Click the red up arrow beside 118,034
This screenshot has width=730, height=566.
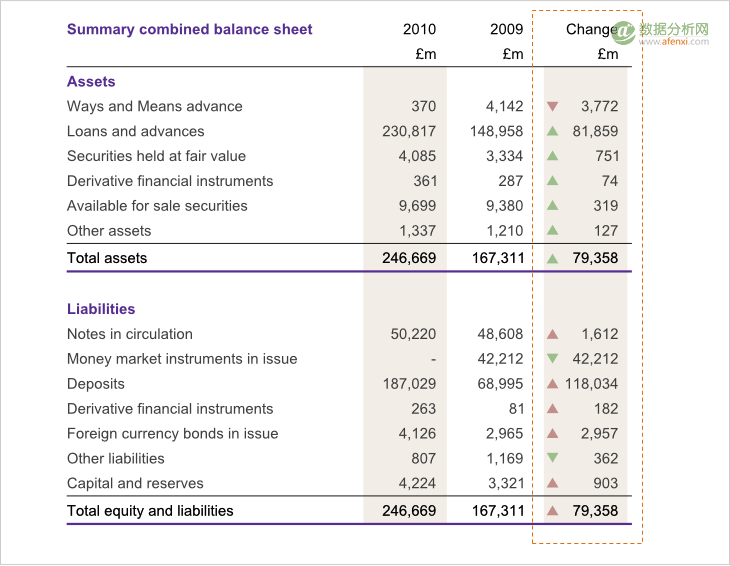click(x=552, y=384)
